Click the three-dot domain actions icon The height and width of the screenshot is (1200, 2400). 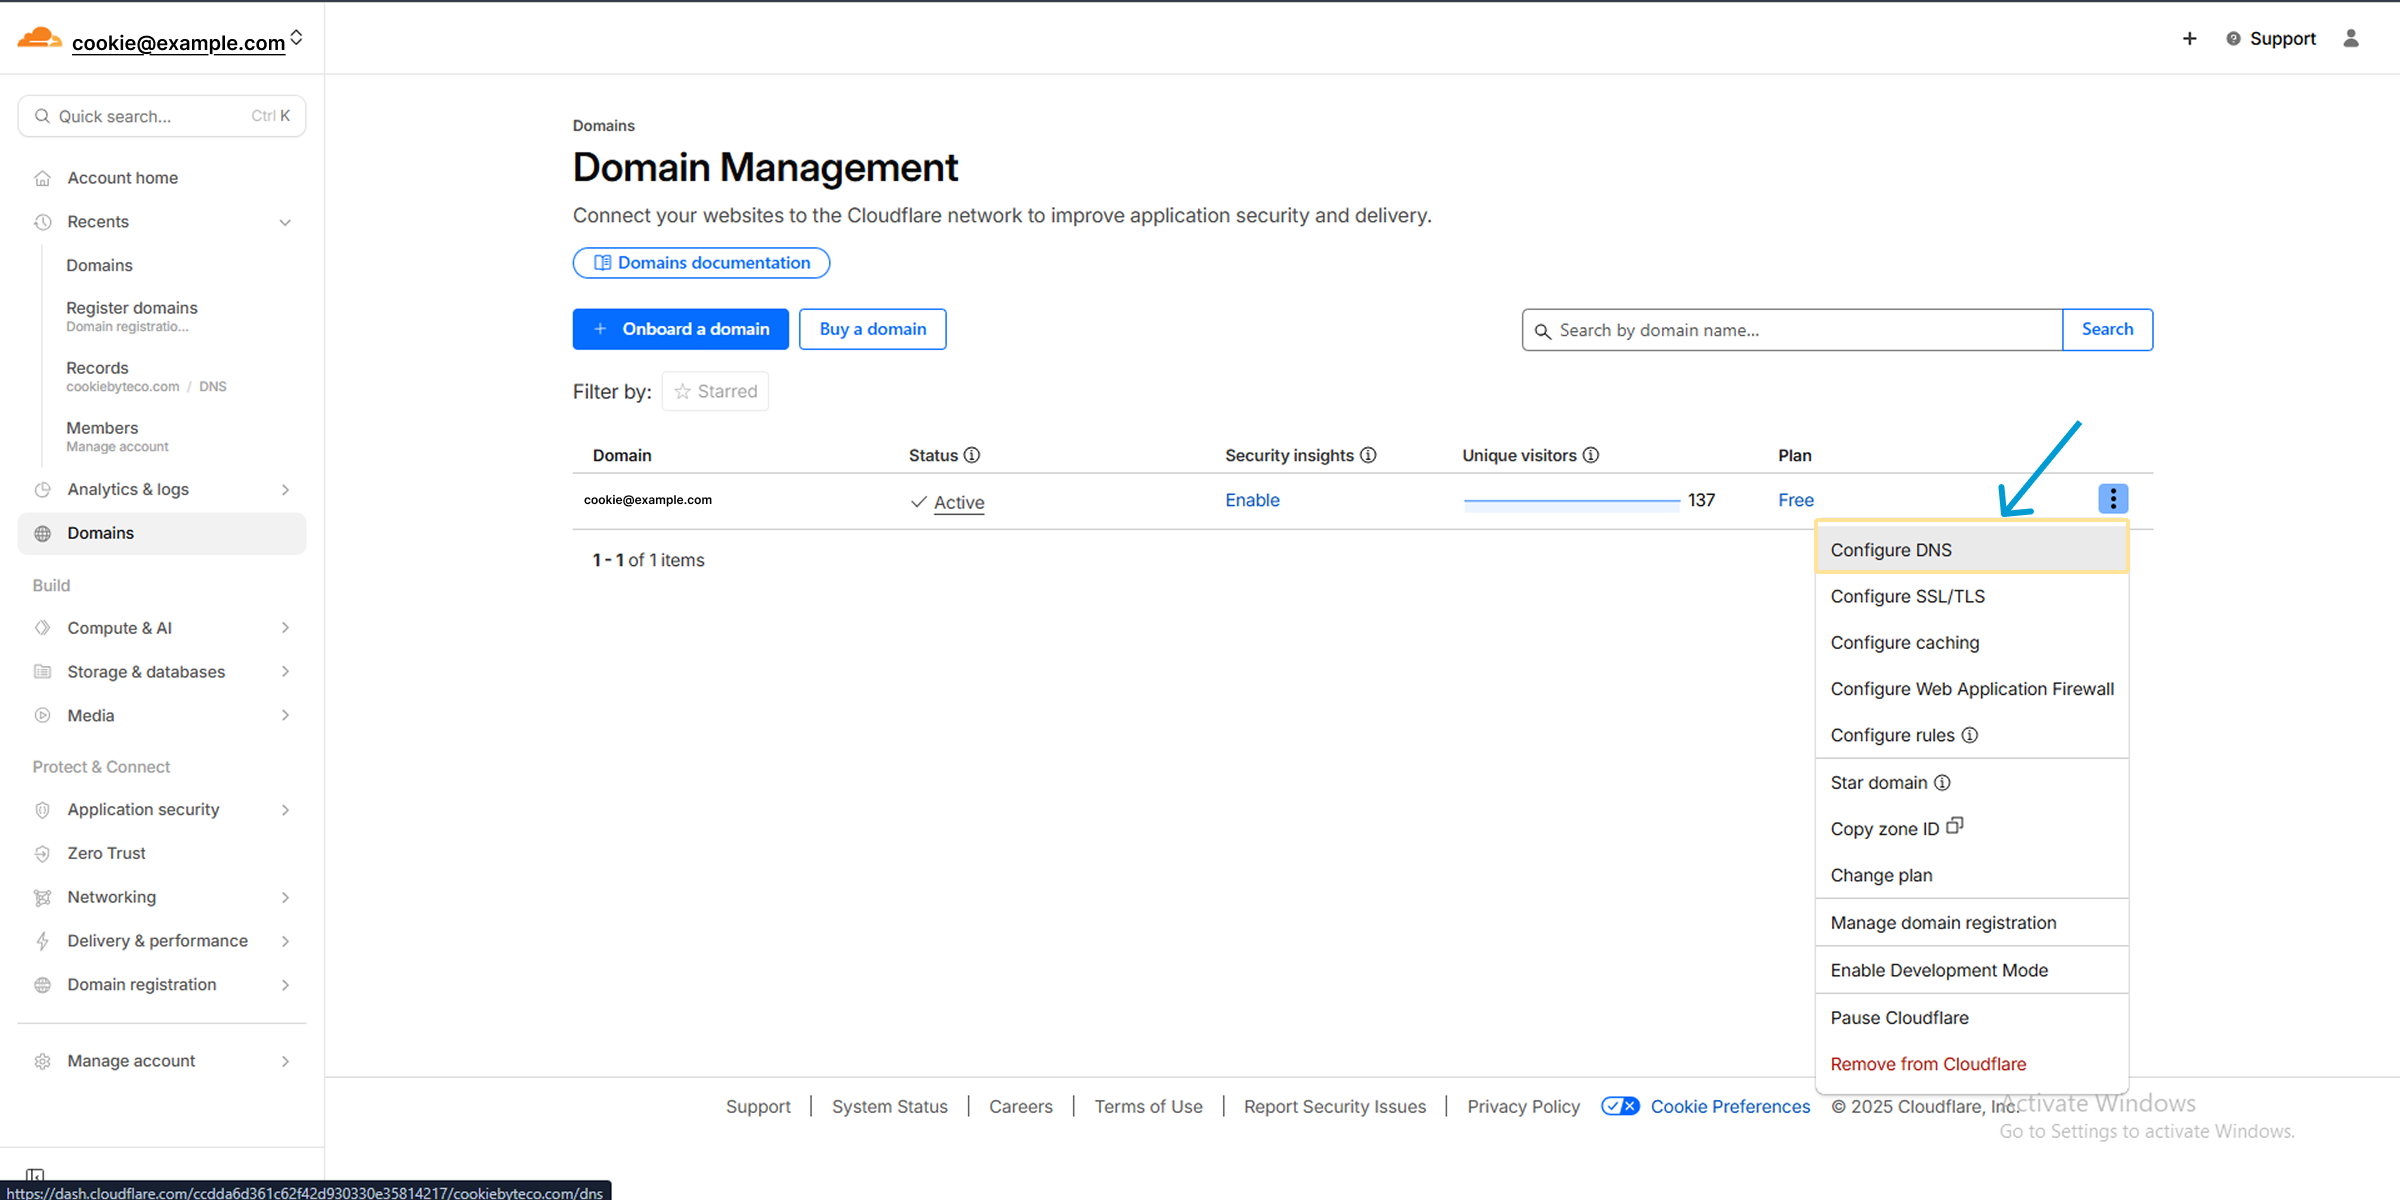click(2112, 499)
